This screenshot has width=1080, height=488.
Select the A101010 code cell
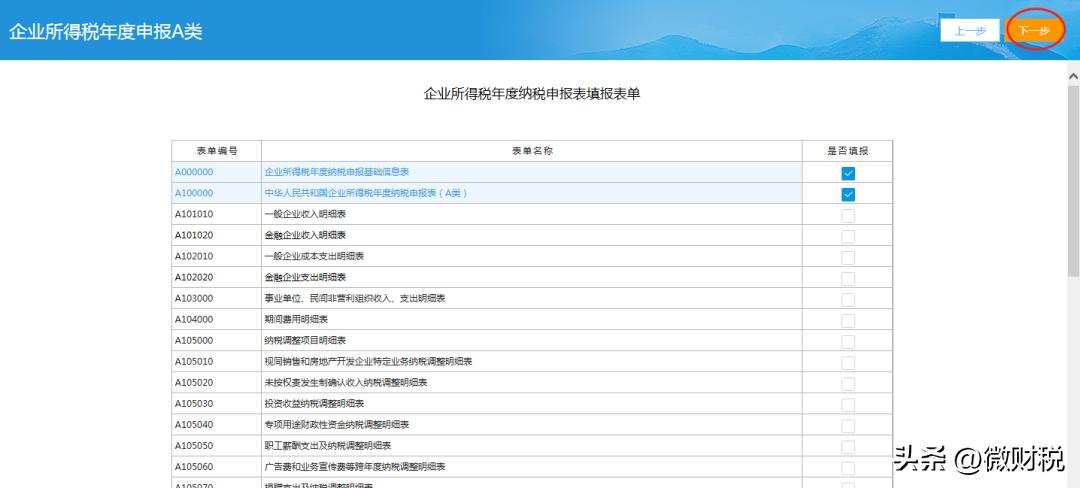point(216,214)
